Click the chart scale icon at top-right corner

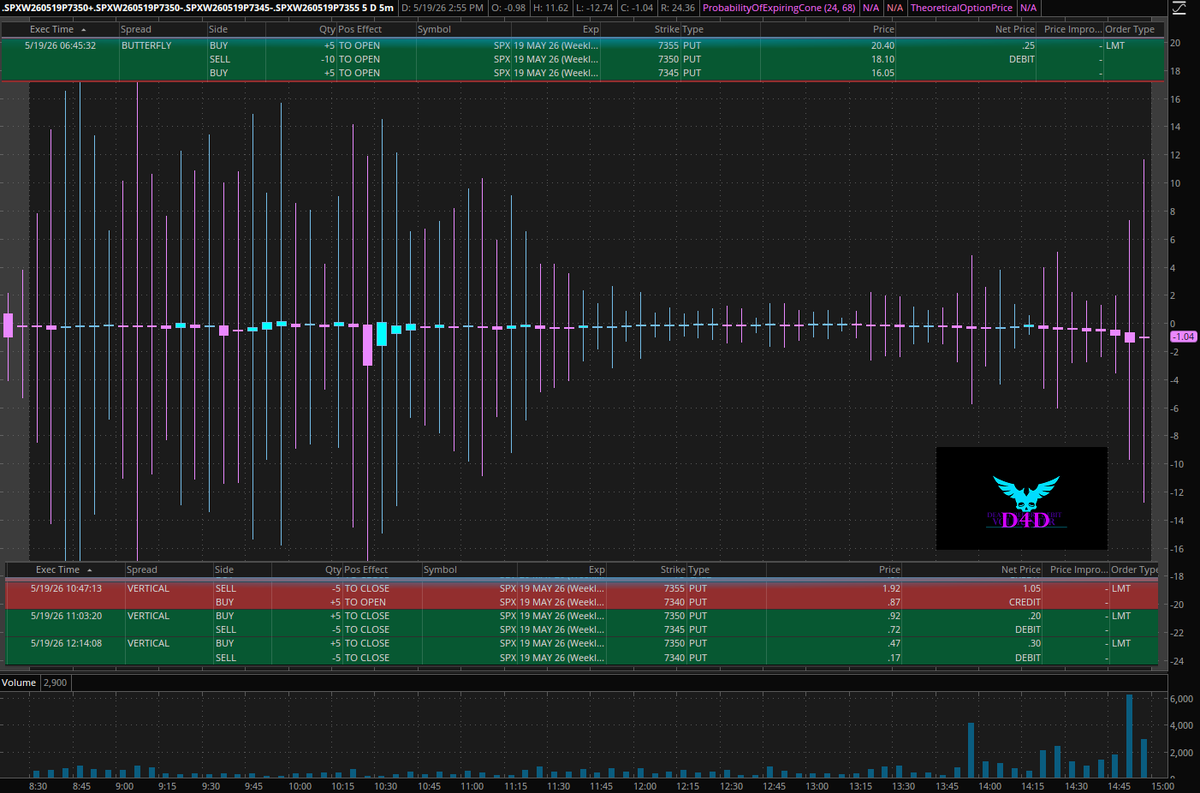[1181, 8]
